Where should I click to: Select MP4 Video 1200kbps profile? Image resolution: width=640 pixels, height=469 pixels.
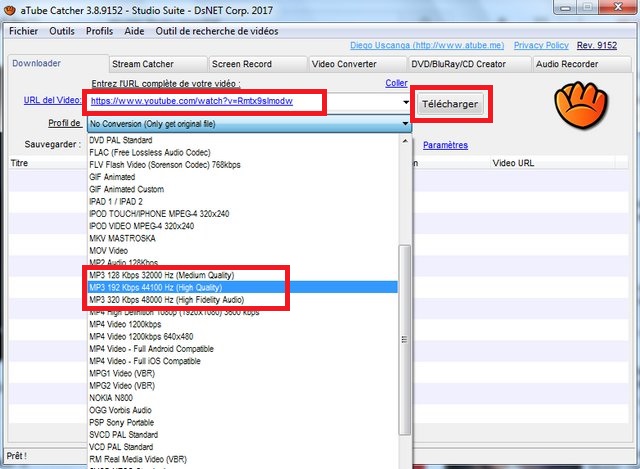pyautogui.click(x=242, y=324)
